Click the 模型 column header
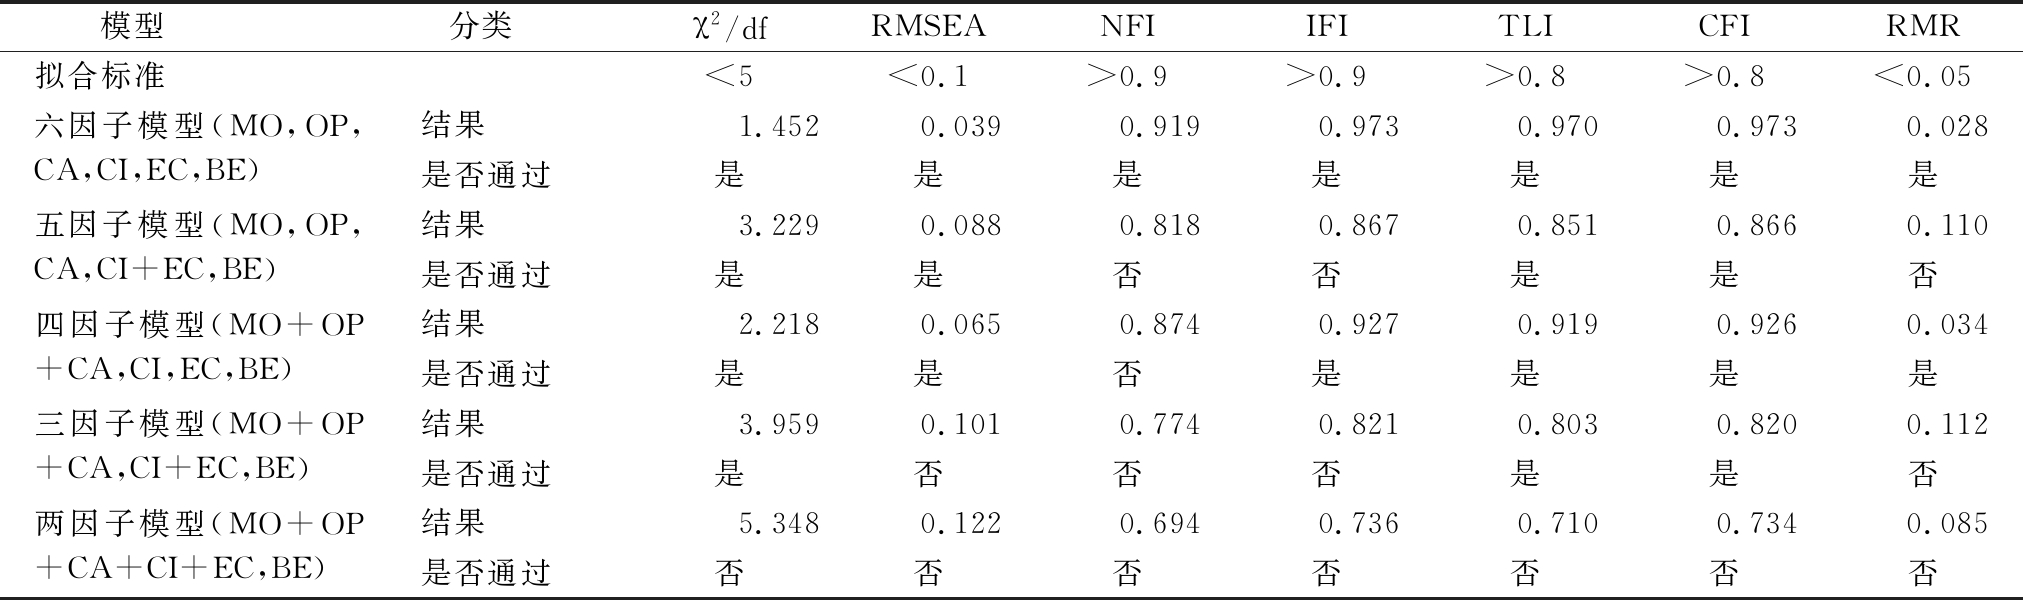This screenshot has height=600, width=2023. click(132, 27)
